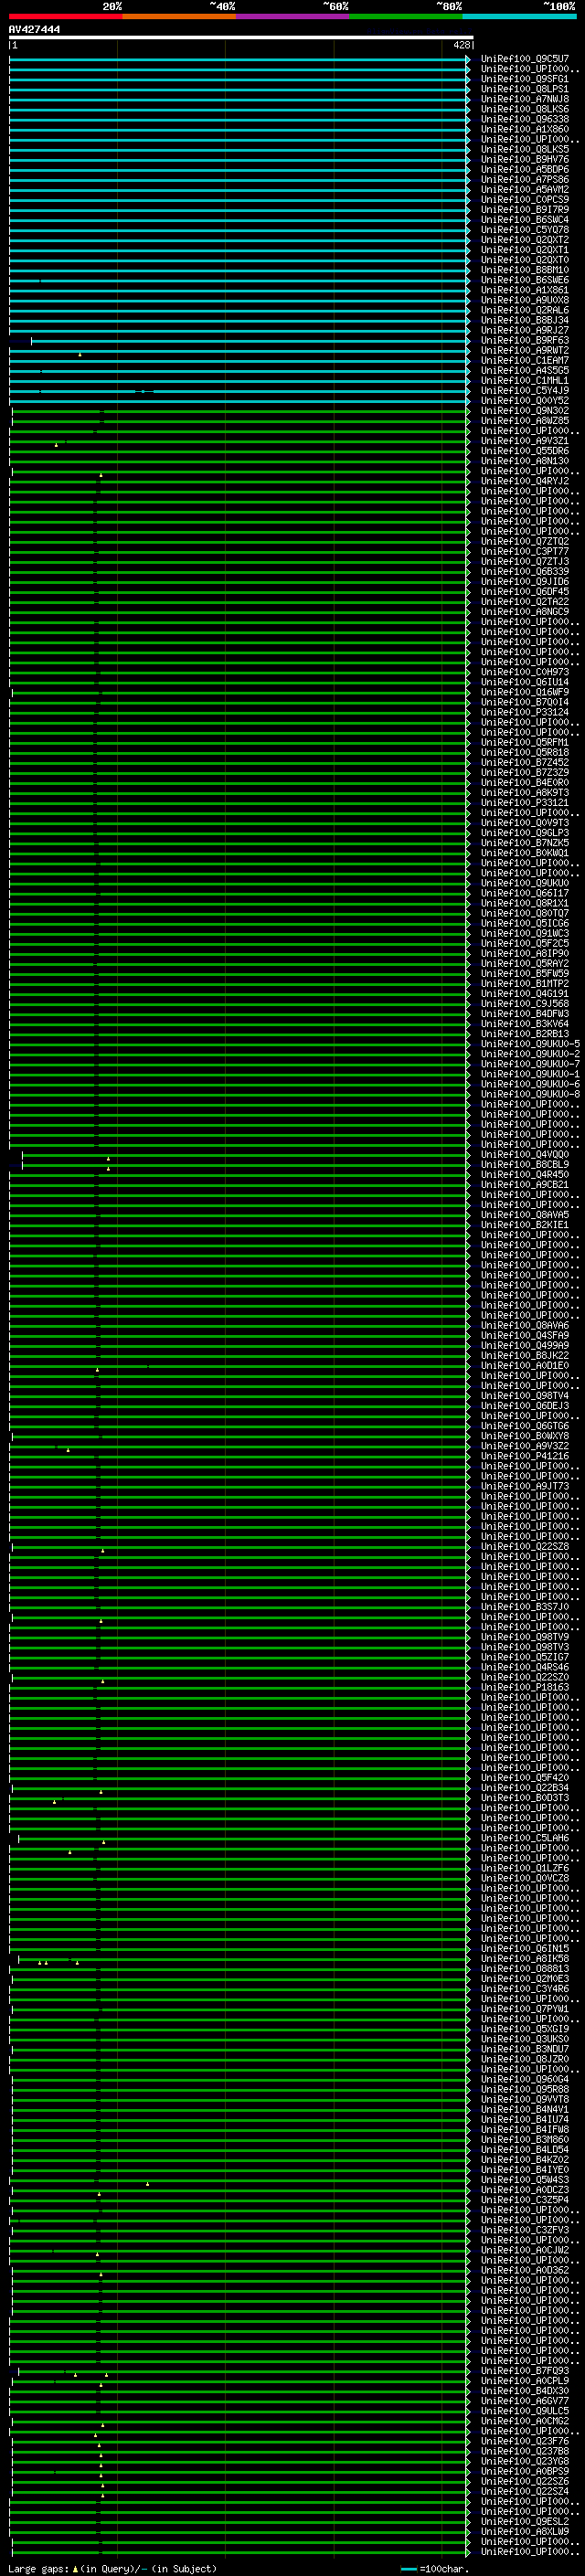Screen dimensions: 585x2576
Task: Click label UniRef100_B2RB13
Action: (x=524, y=1033)
